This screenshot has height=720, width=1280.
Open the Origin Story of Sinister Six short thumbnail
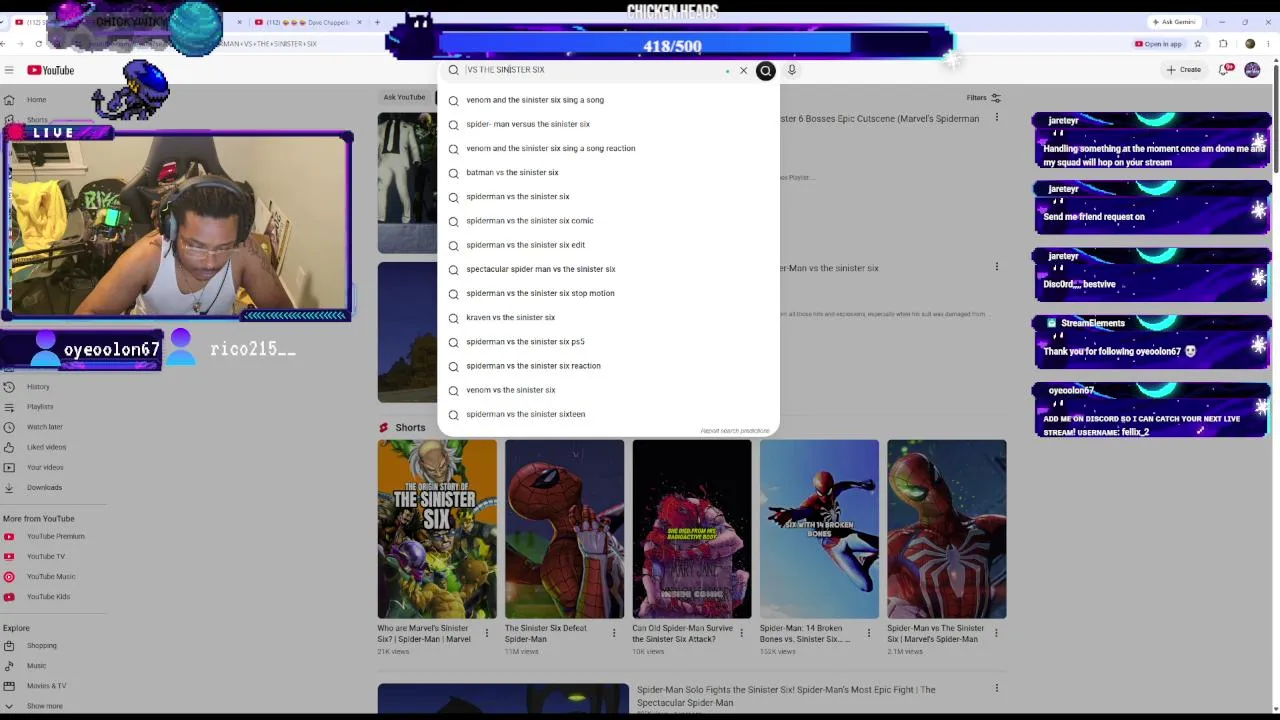coord(437,529)
